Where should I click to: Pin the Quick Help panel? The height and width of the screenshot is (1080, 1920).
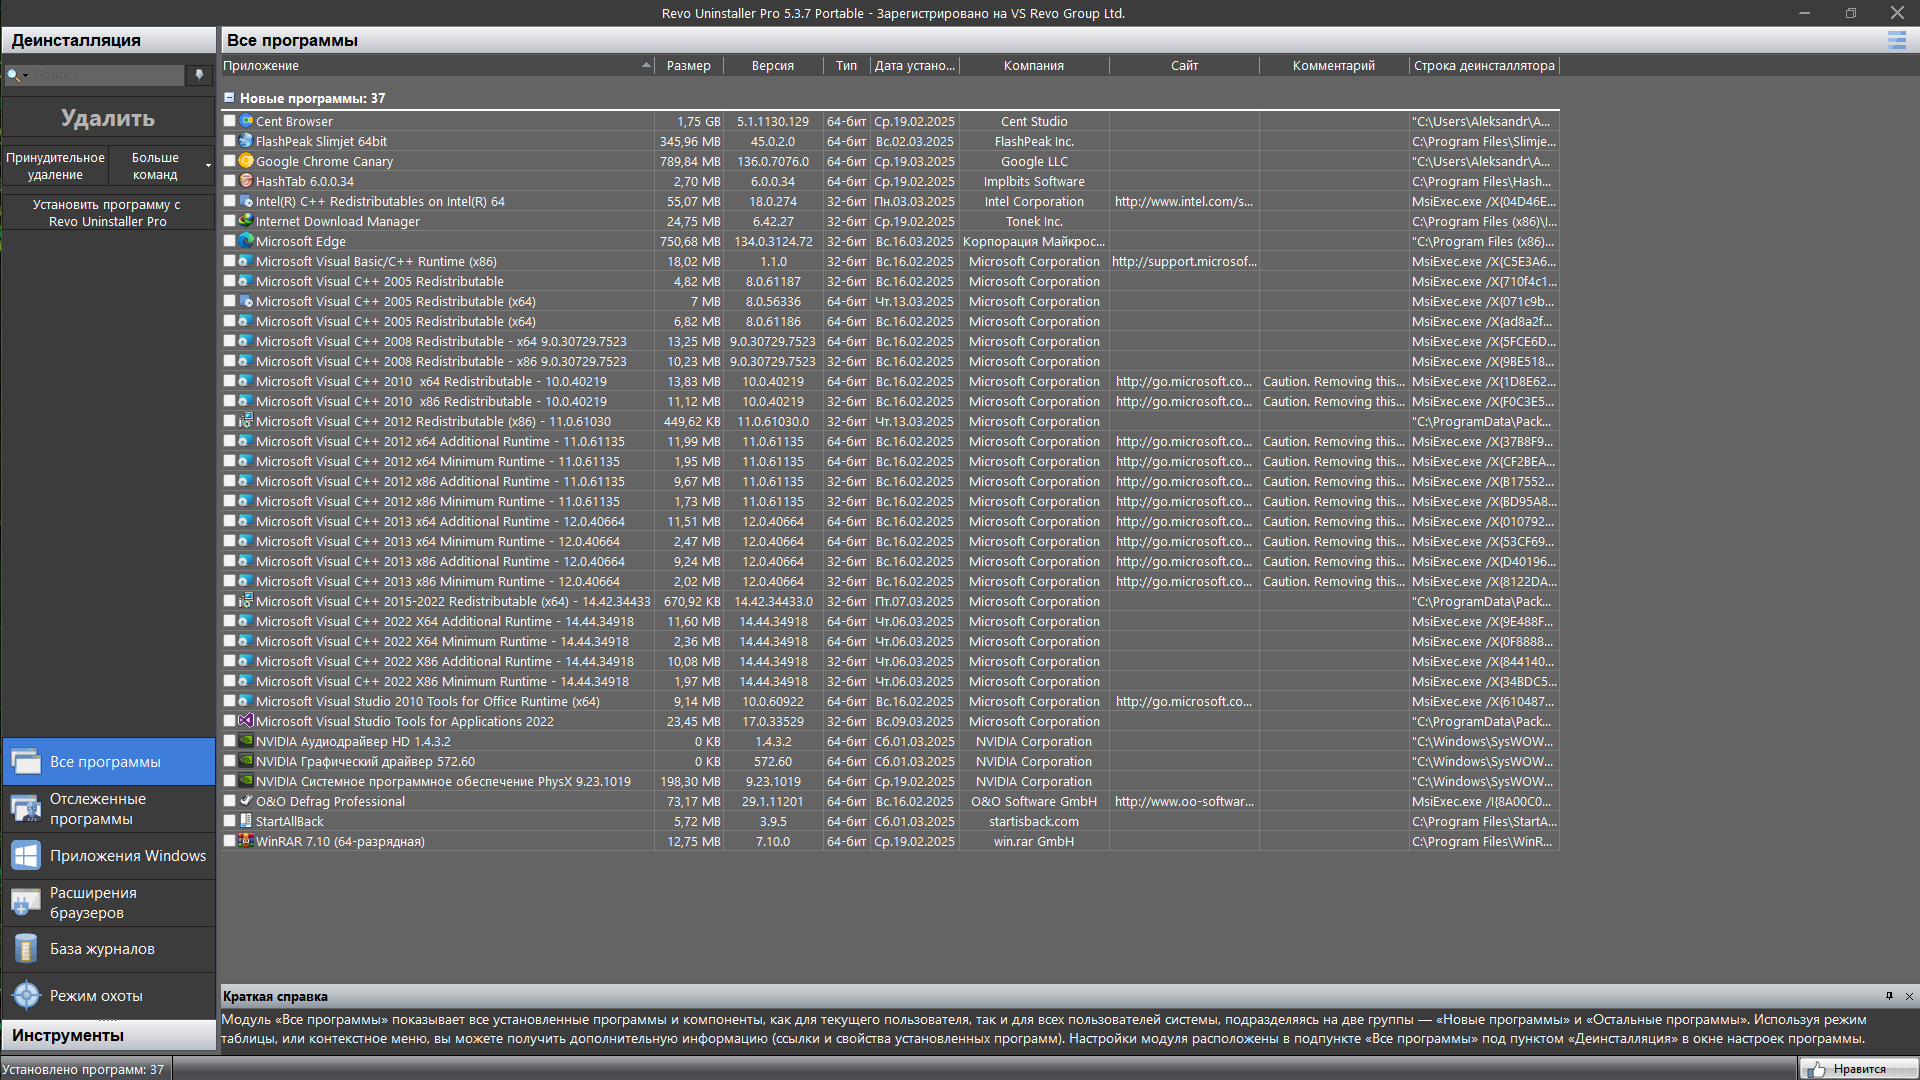1889,996
